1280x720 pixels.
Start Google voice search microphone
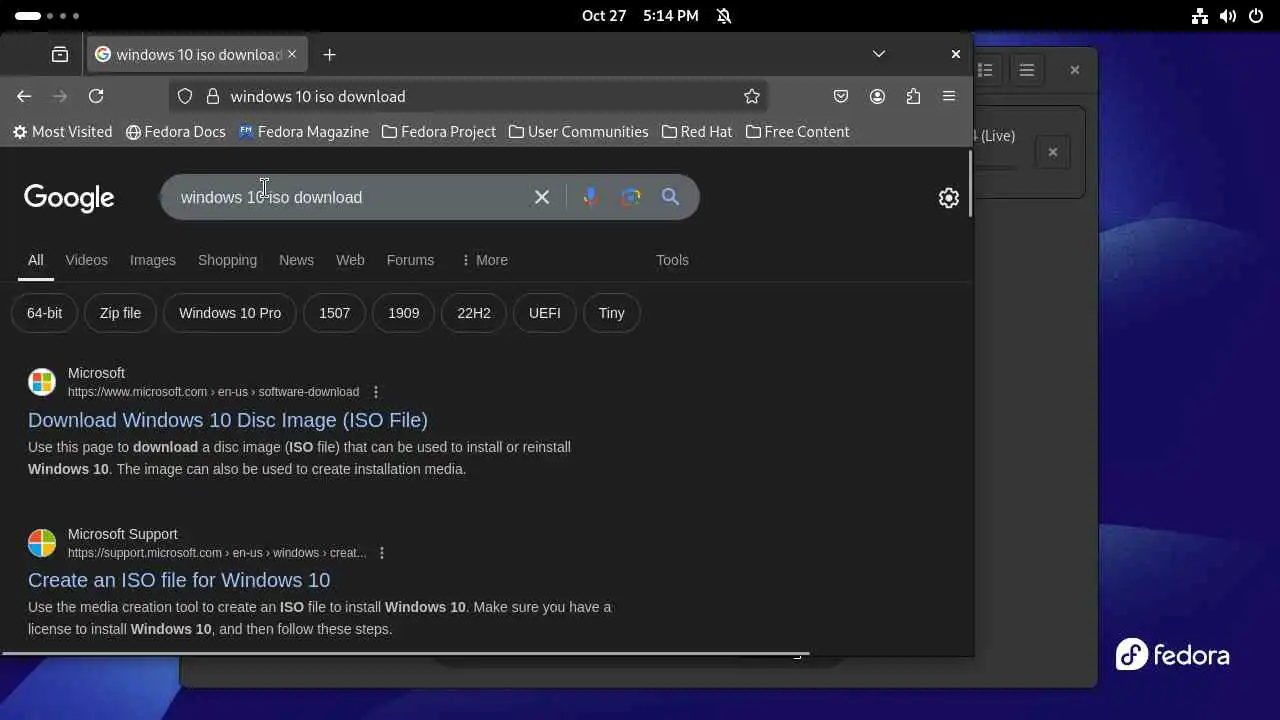tap(591, 197)
